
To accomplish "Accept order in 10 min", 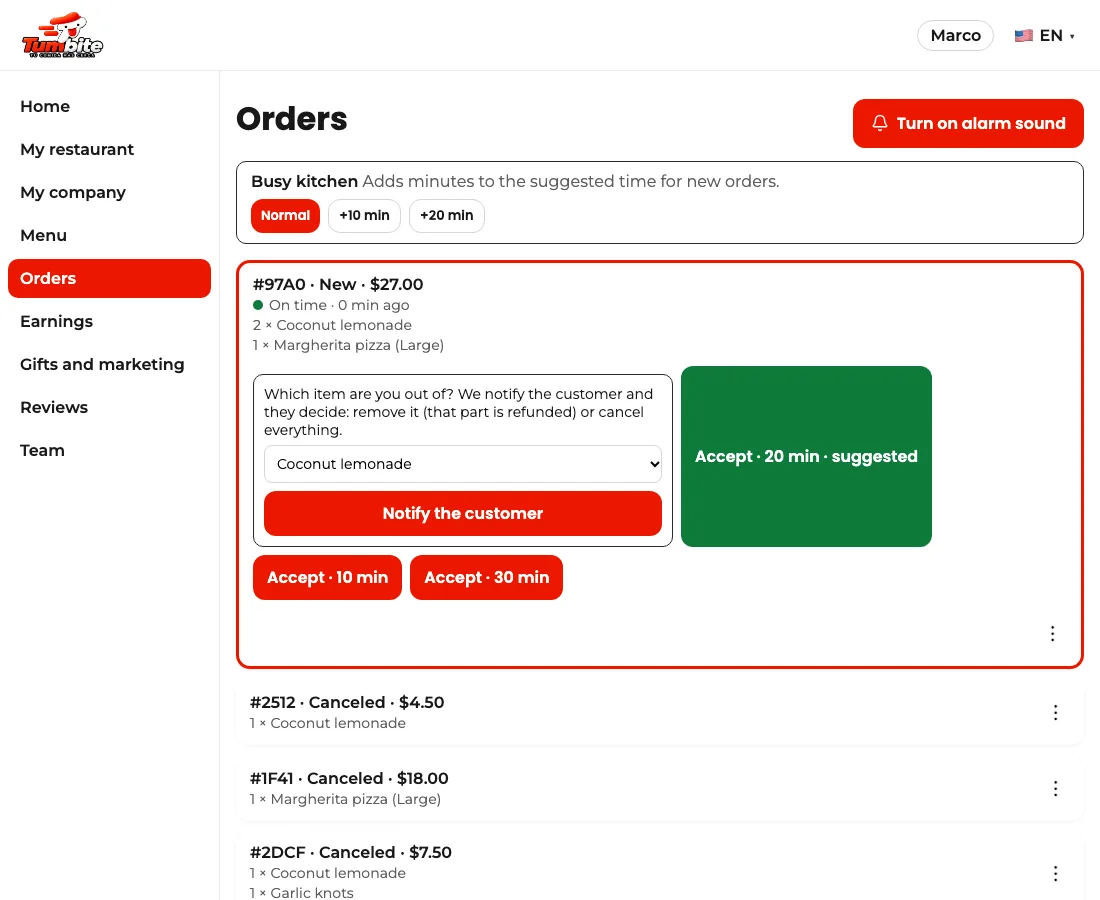I will 328,577.
